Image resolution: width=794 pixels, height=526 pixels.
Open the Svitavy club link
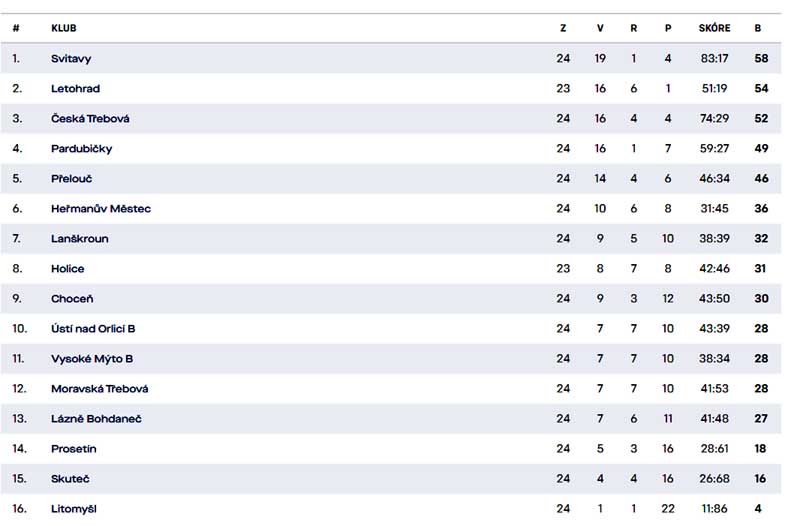point(71,59)
